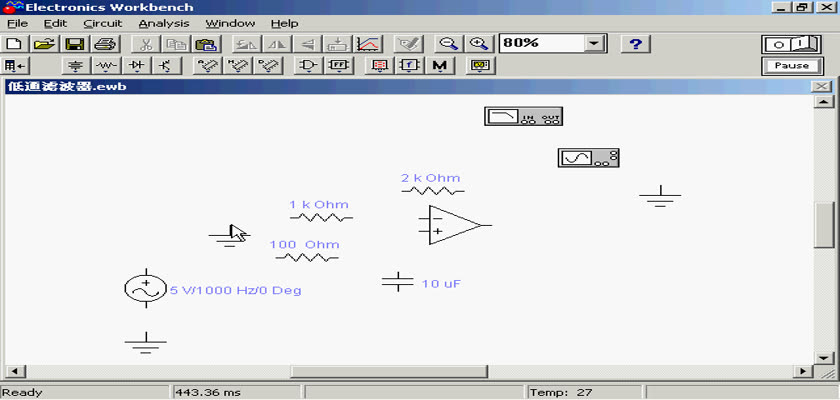
Task: Open the analysis graphs display
Action: point(368,44)
